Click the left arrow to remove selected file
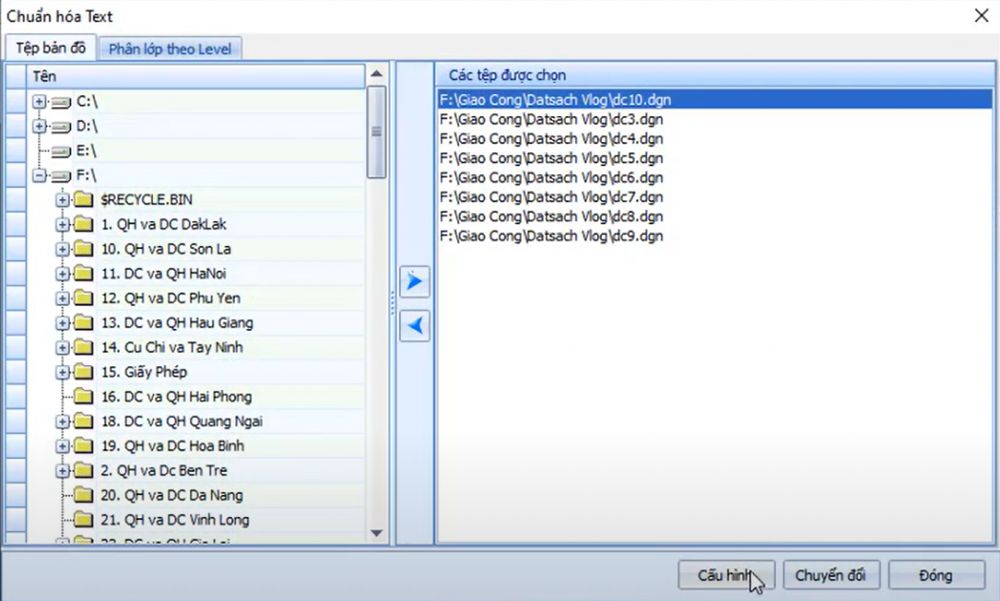1000x601 pixels. (x=414, y=326)
